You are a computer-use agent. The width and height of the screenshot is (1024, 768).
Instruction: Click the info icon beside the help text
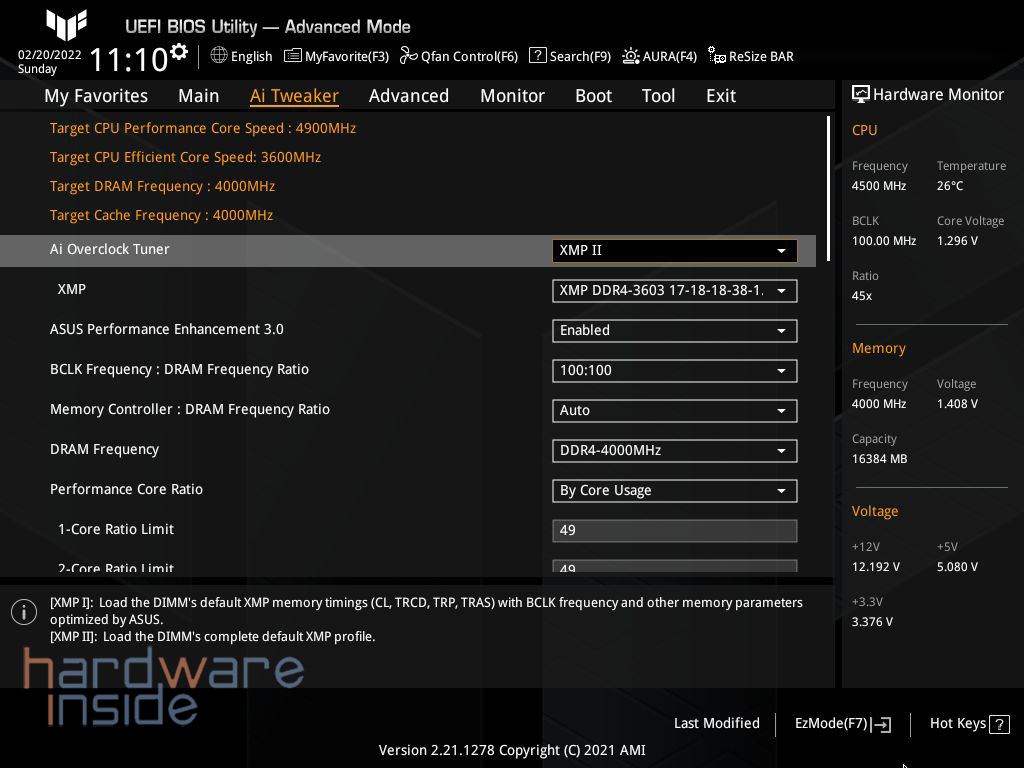click(x=24, y=612)
